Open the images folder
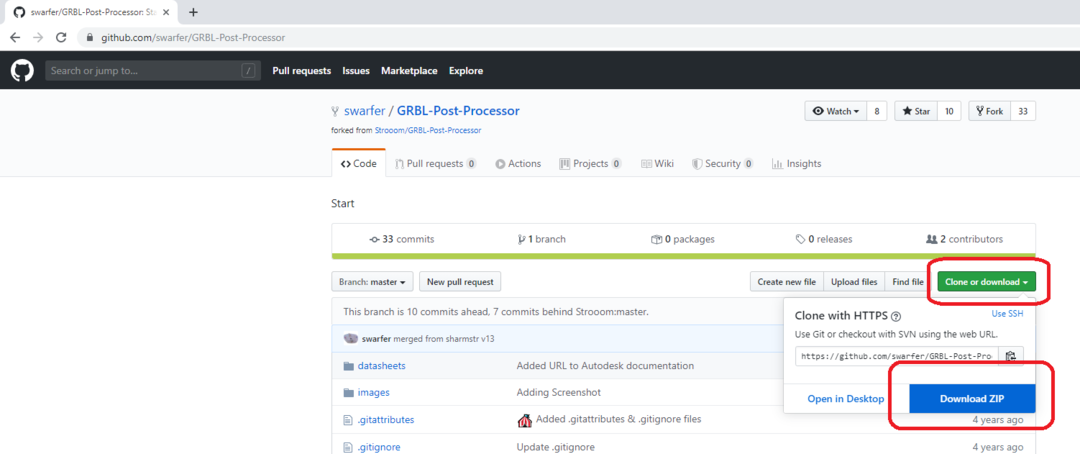1080x454 pixels. coord(373,392)
